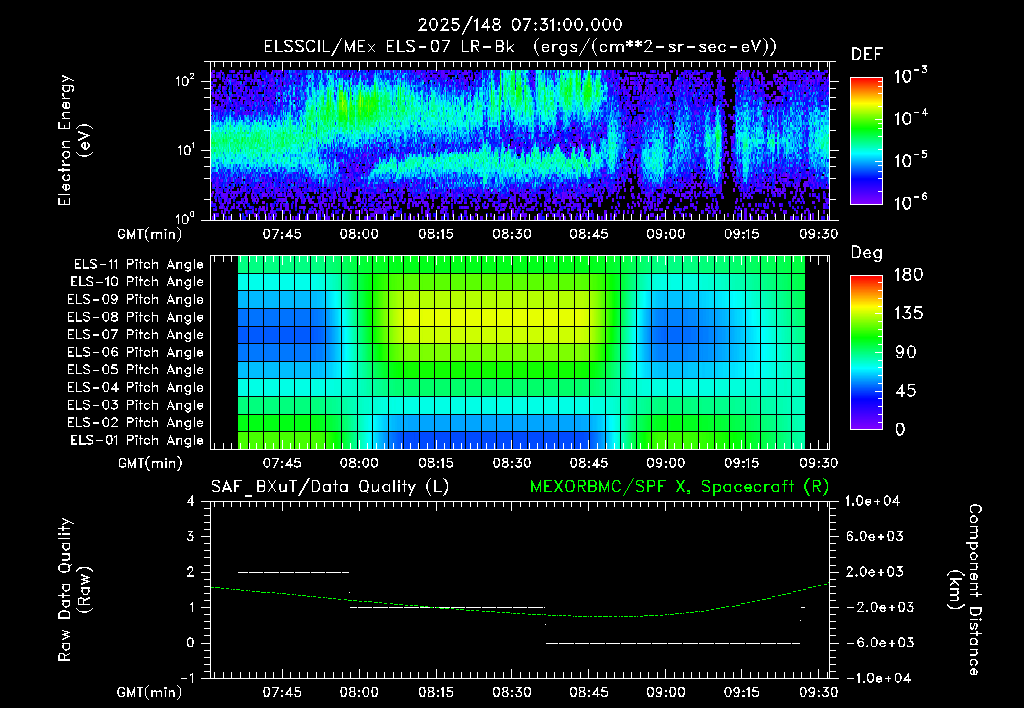Click the 2.0e+03 component distance tick
This screenshot has height=708, width=1024.
coord(875,571)
